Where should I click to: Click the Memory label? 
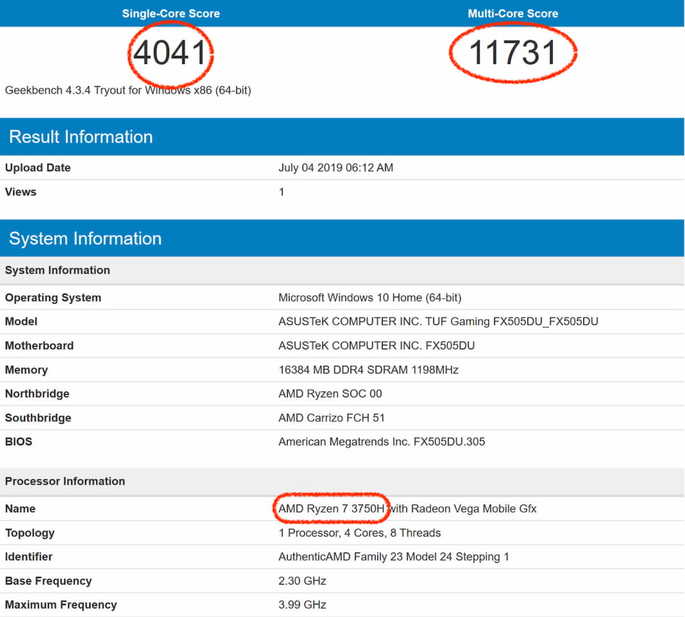26,370
